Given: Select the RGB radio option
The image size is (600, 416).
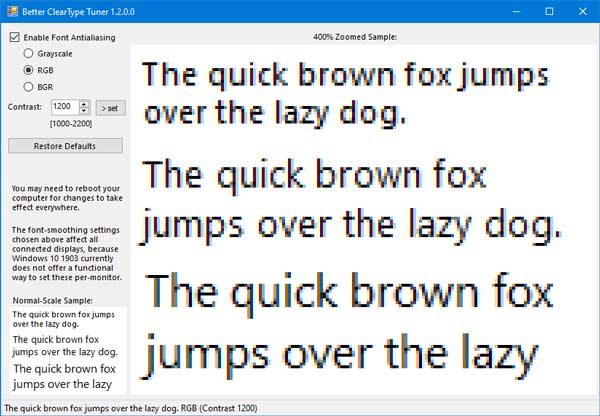Looking at the screenshot, I should (28, 70).
